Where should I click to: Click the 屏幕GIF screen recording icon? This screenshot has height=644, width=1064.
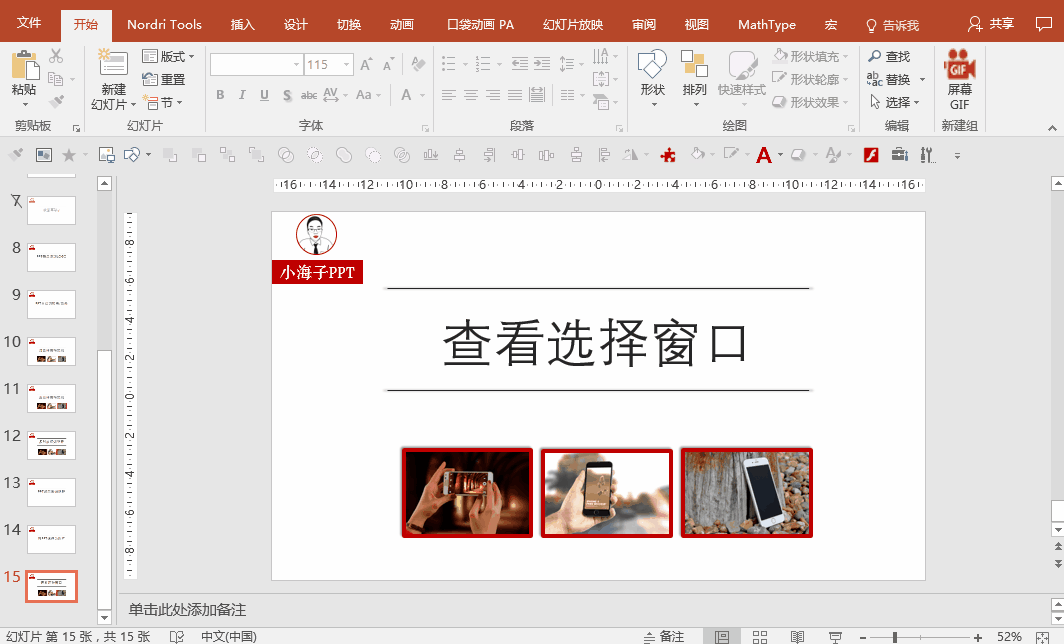coord(959,66)
